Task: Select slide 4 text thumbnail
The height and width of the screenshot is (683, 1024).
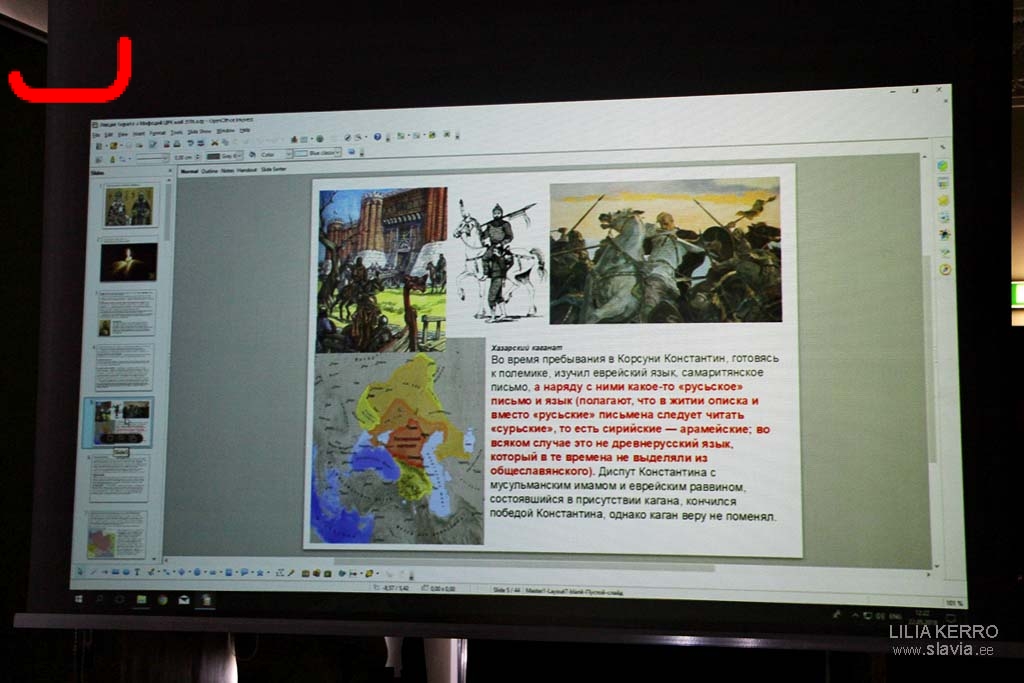Action: coord(123,367)
